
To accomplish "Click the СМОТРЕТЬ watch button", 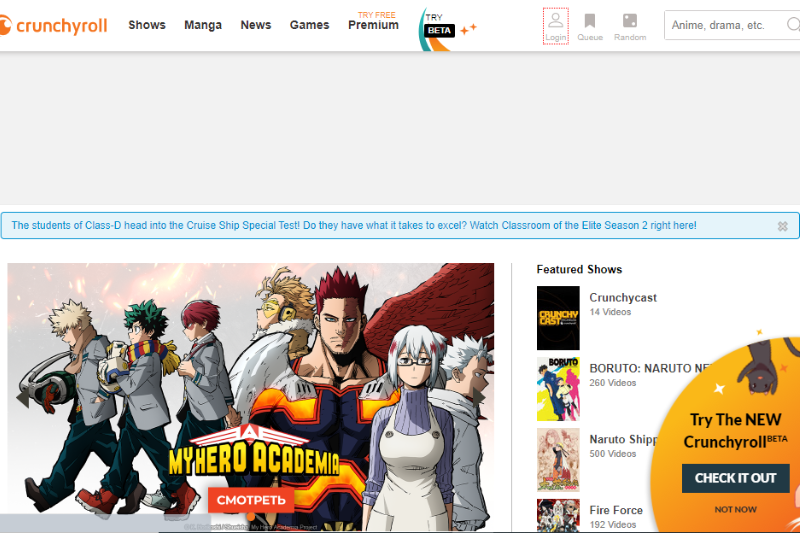I will point(251,500).
